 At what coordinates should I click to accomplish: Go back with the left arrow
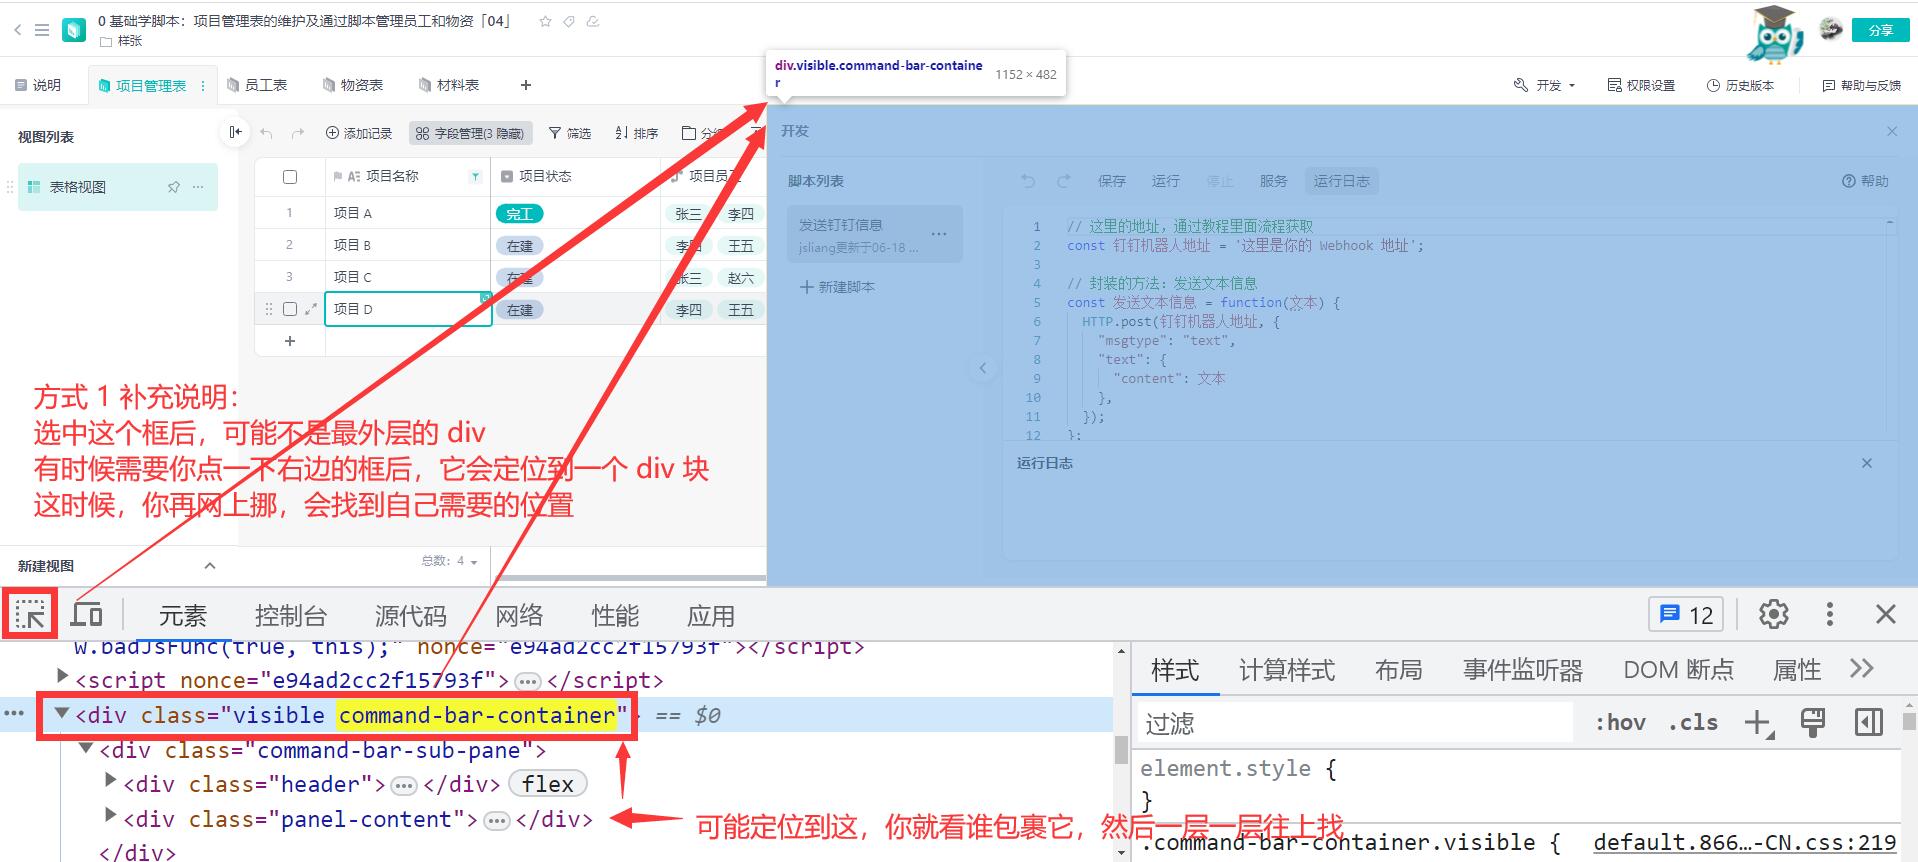(x=18, y=30)
